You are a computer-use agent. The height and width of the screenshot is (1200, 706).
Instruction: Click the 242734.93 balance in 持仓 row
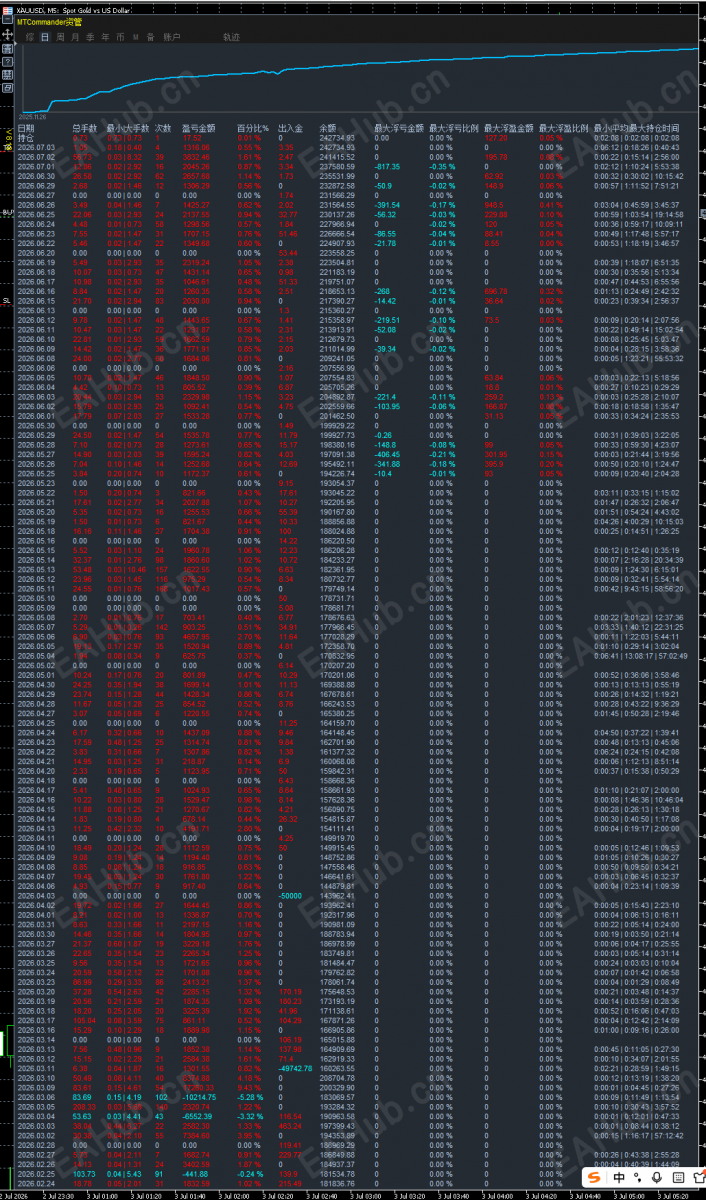tap(337, 138)
